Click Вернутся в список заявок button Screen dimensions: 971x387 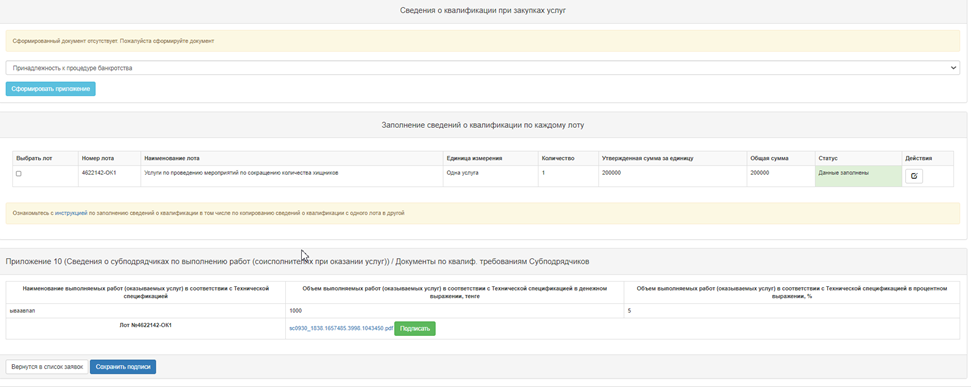(x=47, y=367)
